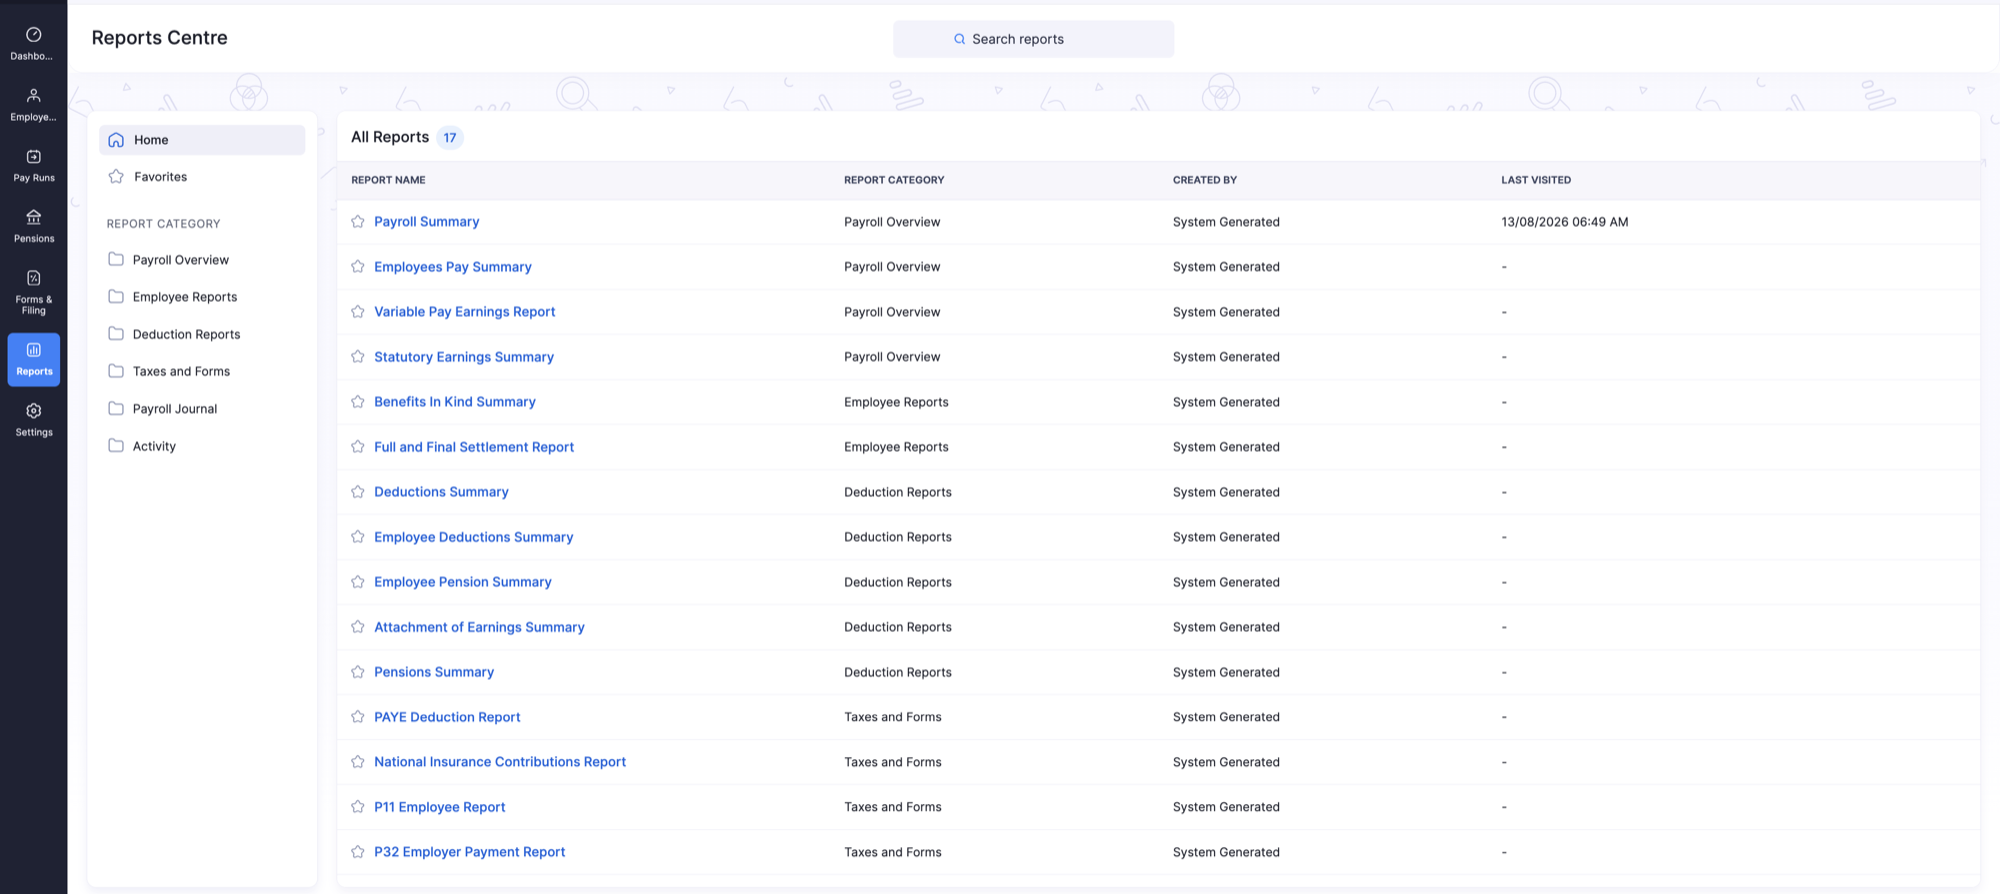Open the Pensions Summary report link
This screenshot has height=894, width=2000.
coord(434,671)
